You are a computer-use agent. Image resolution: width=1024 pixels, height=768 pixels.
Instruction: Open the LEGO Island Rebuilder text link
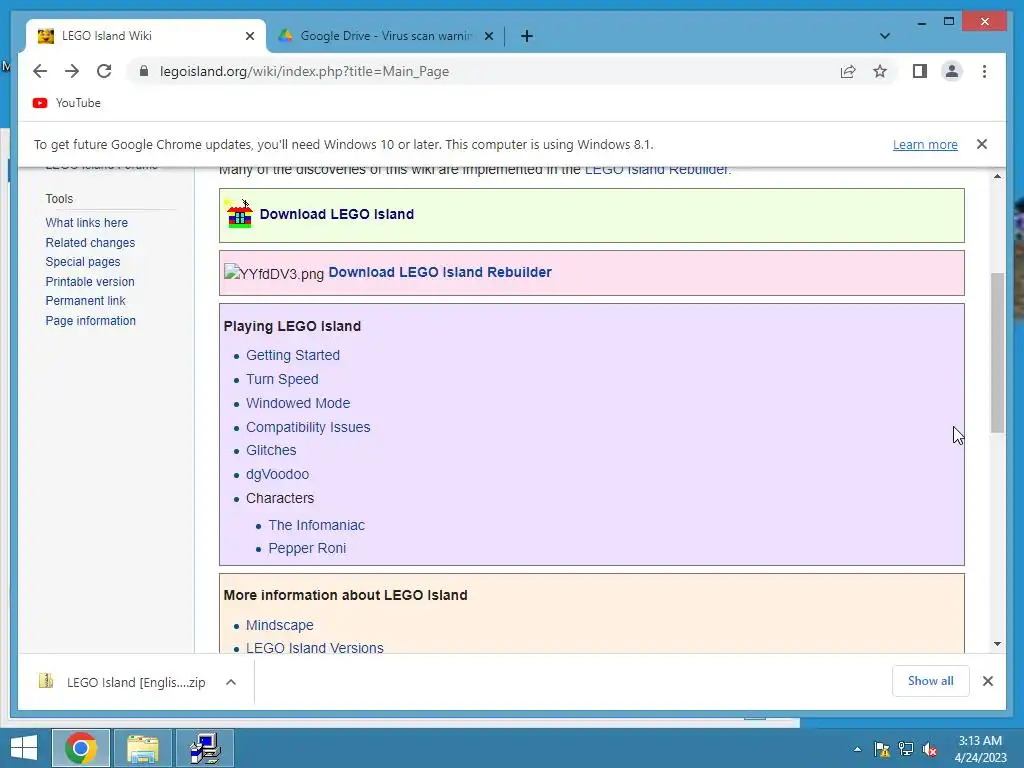(656, 170)
